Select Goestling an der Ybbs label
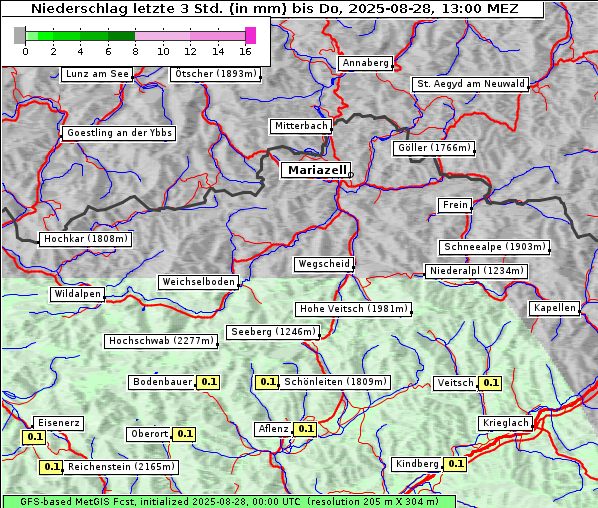This screenshot has width=598, height=508. pos(119,133)
